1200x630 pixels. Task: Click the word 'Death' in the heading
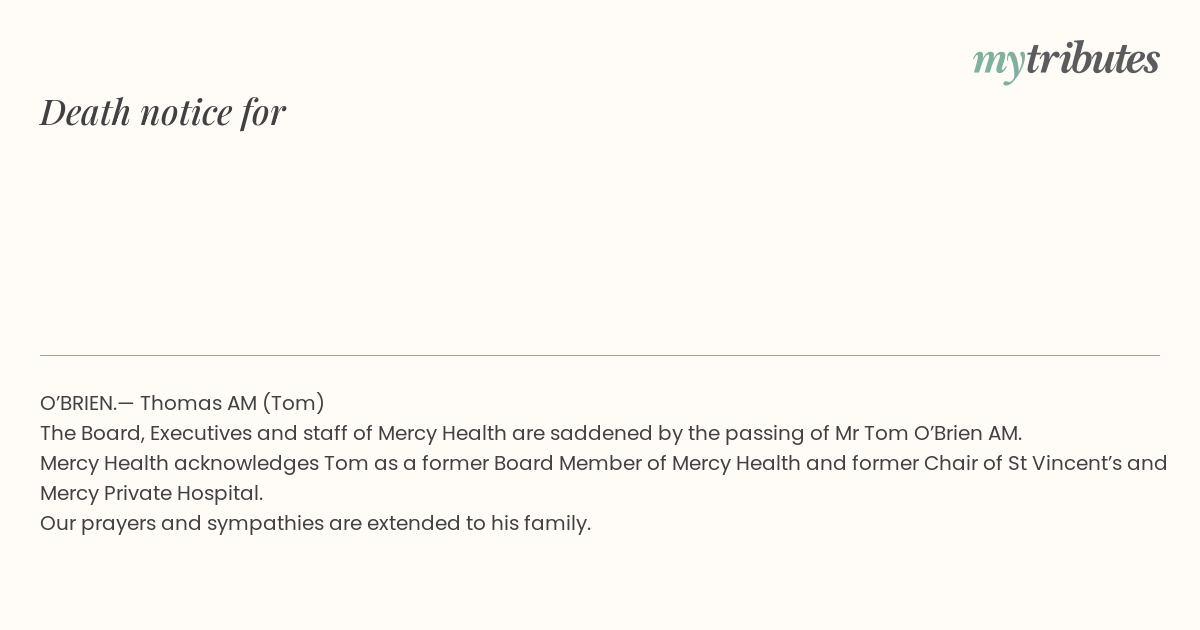point(85,112)
